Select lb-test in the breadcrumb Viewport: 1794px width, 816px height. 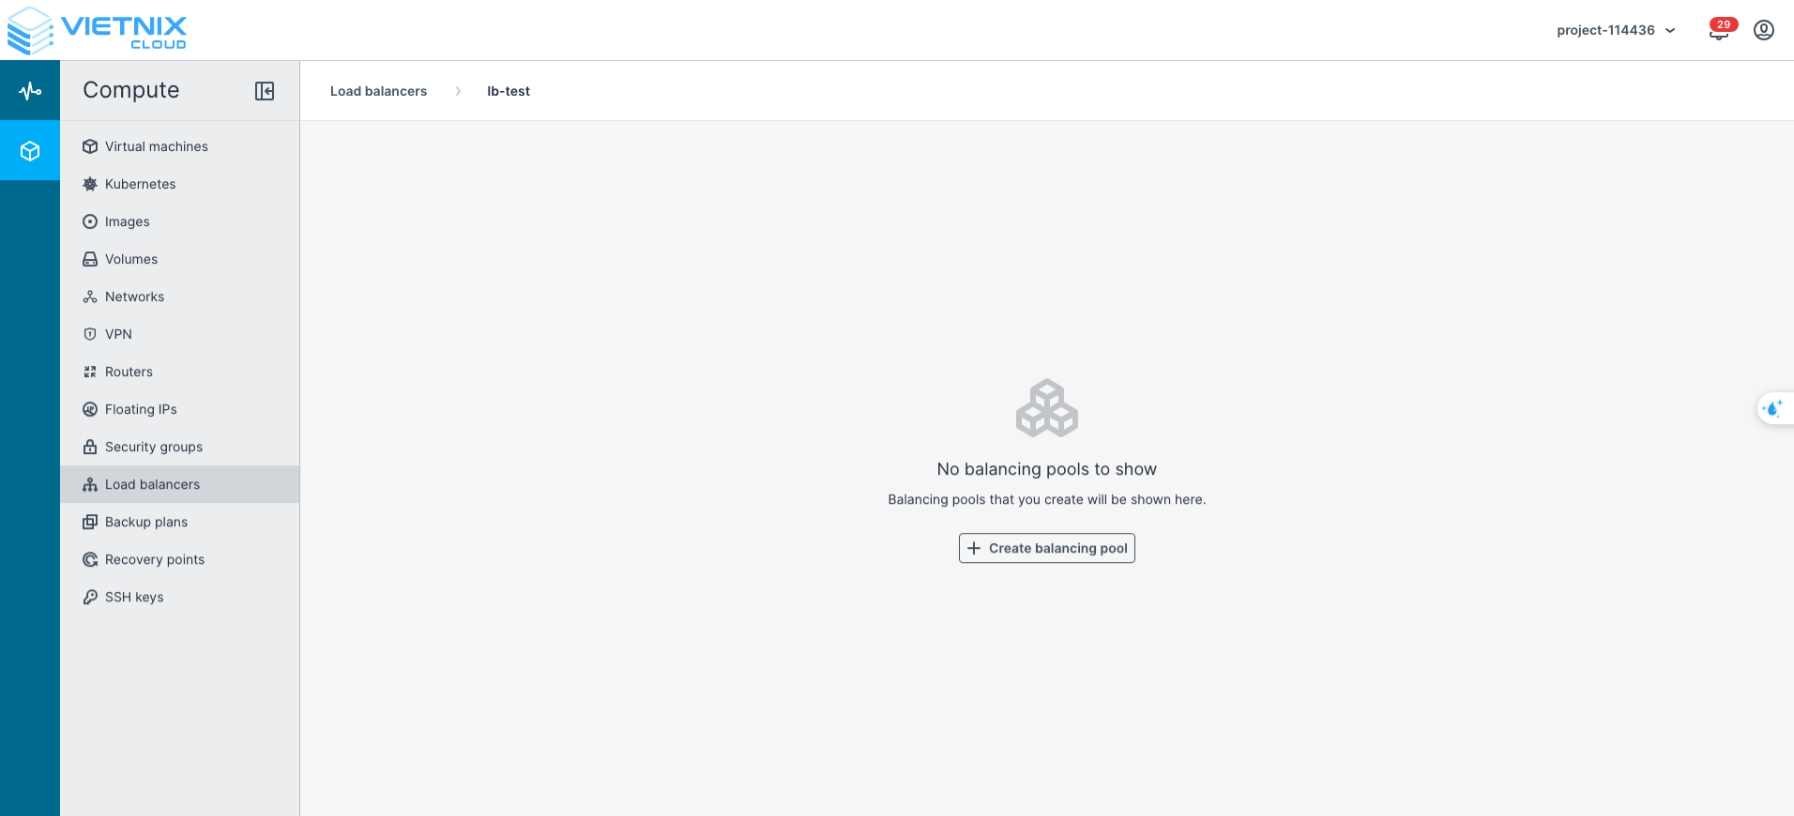(508, 91)
